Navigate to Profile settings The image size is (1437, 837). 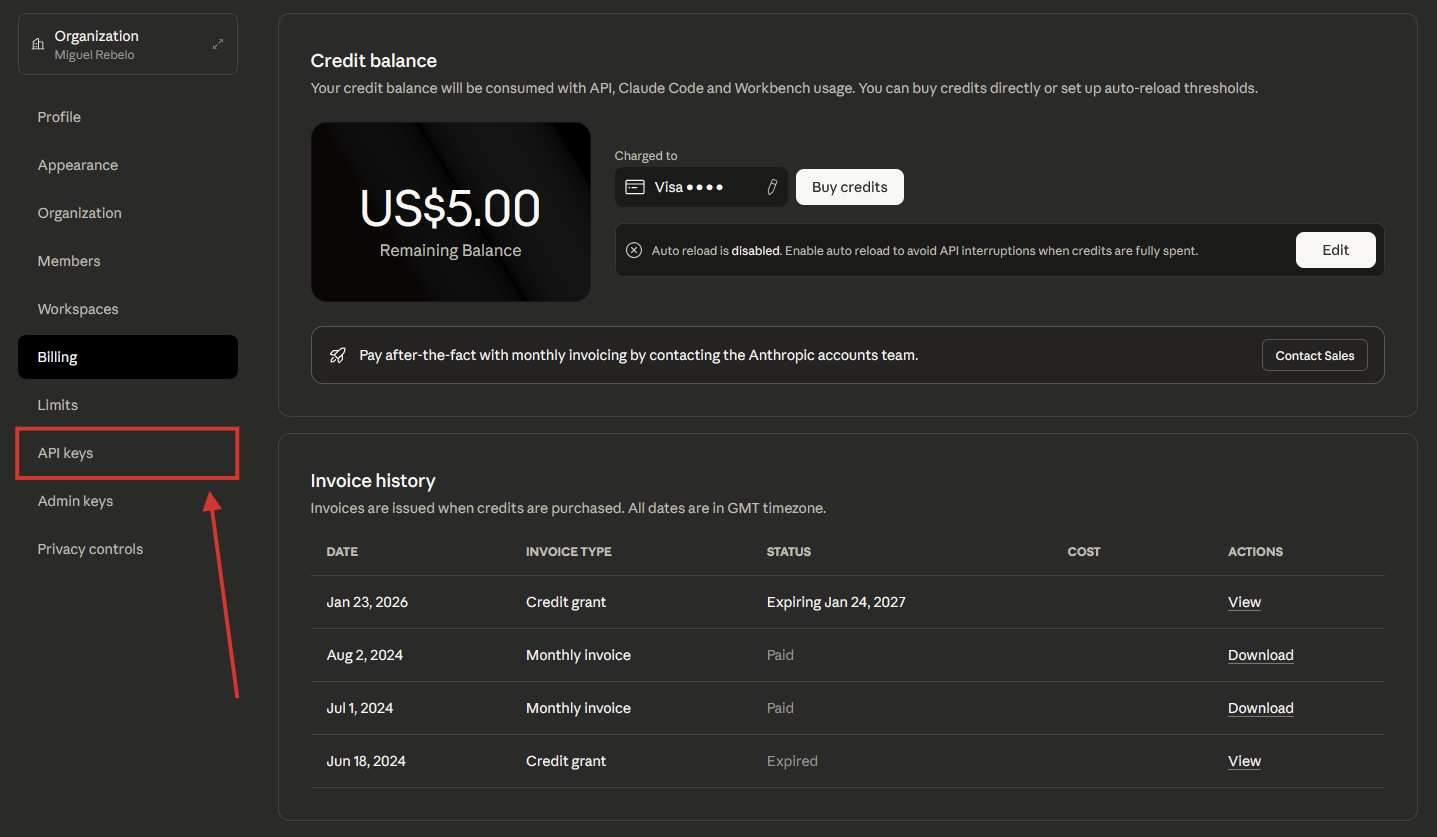click(x=59, y=116)
